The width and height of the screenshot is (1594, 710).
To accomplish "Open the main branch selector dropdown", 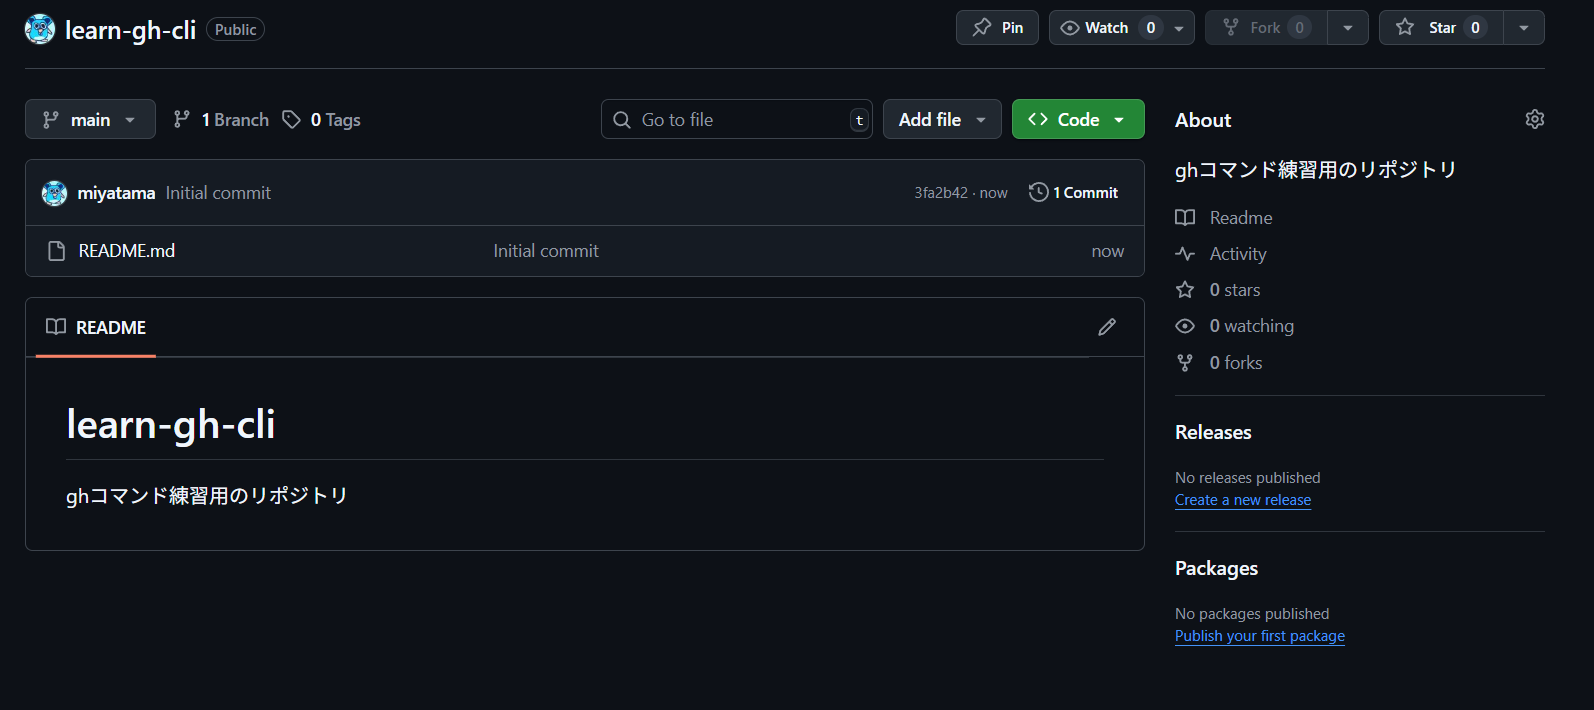I will (x=90, y=119).
